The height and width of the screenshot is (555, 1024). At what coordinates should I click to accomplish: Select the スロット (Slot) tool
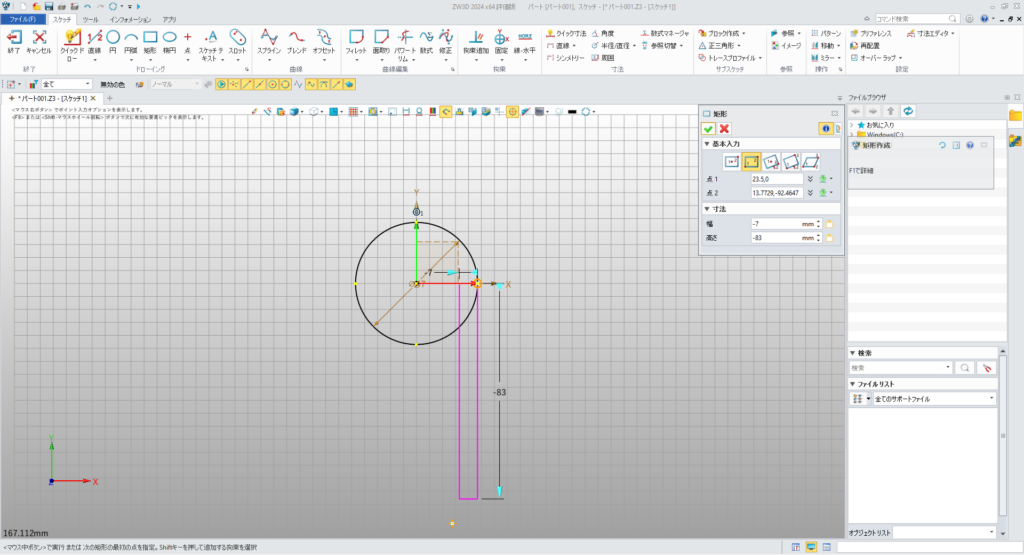click(x=238, y=39)
